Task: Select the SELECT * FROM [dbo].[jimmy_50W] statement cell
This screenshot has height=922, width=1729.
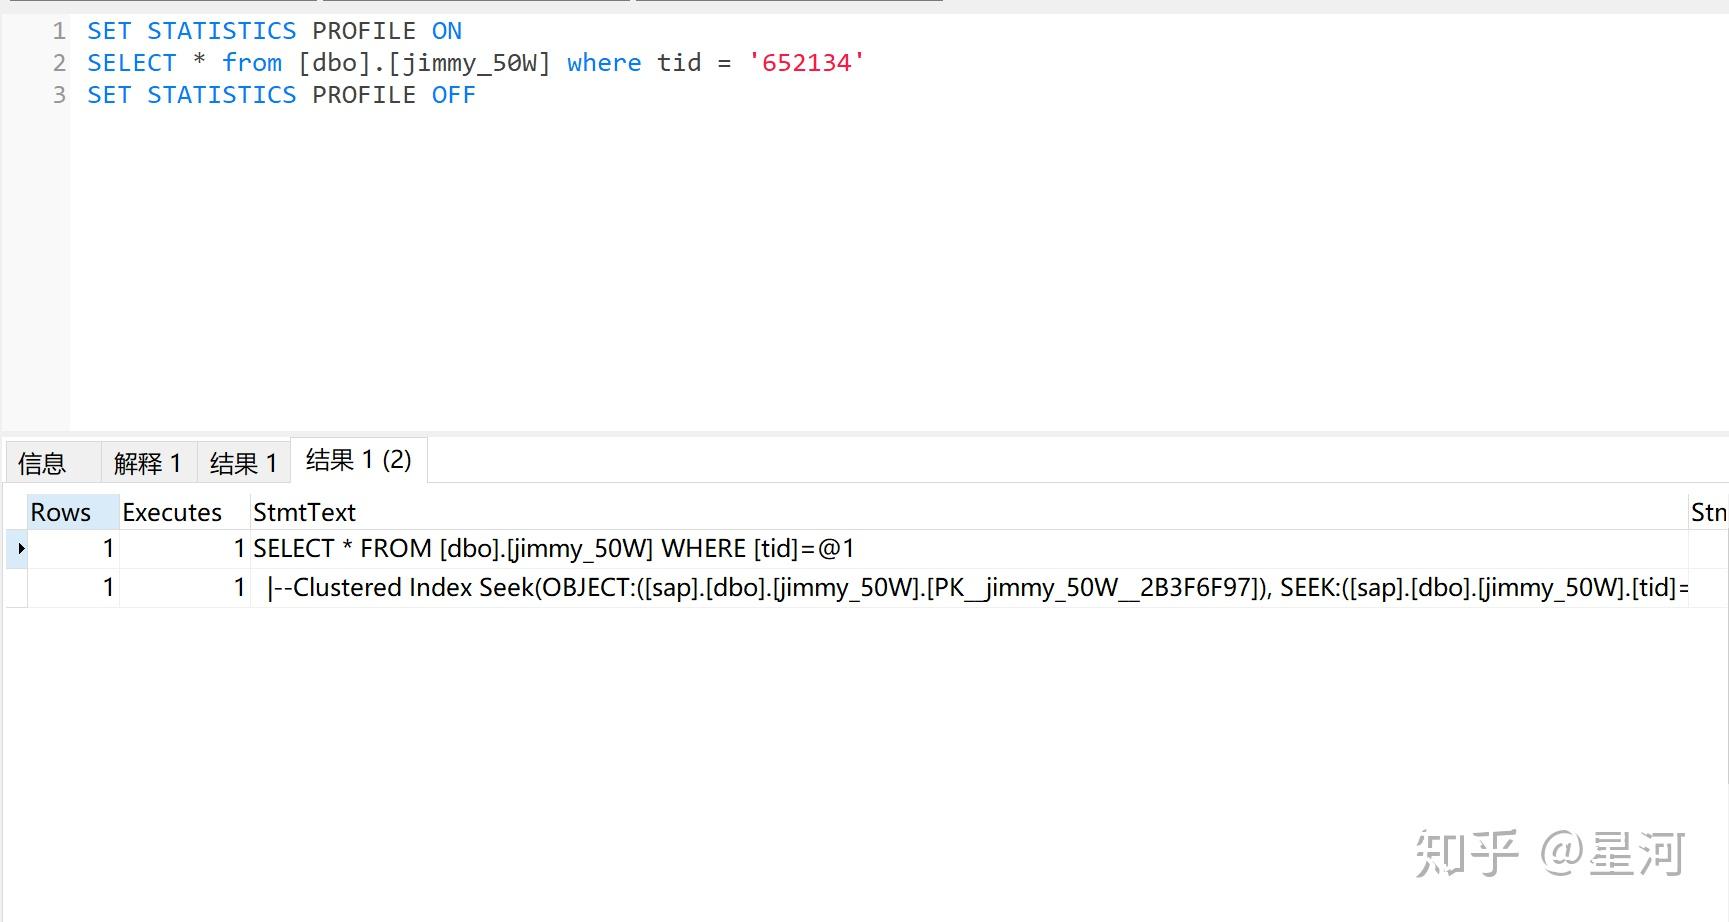Action: [968, 548]
